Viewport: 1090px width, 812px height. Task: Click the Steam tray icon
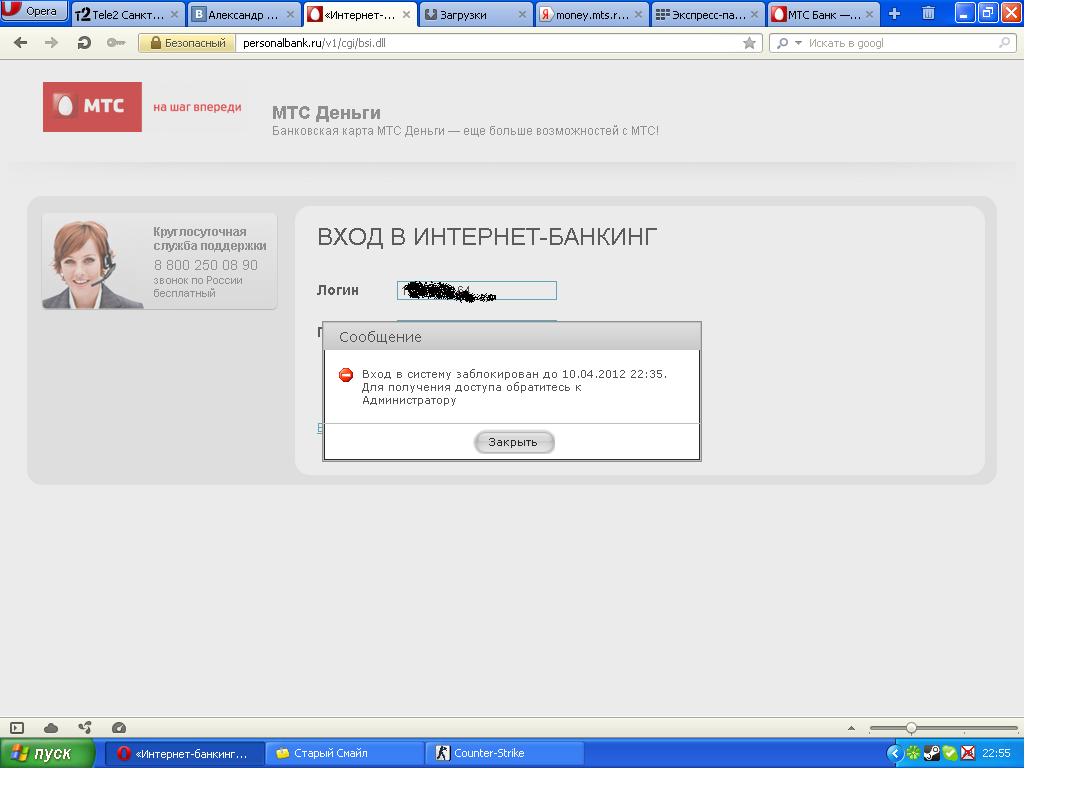tap(932, 753)
